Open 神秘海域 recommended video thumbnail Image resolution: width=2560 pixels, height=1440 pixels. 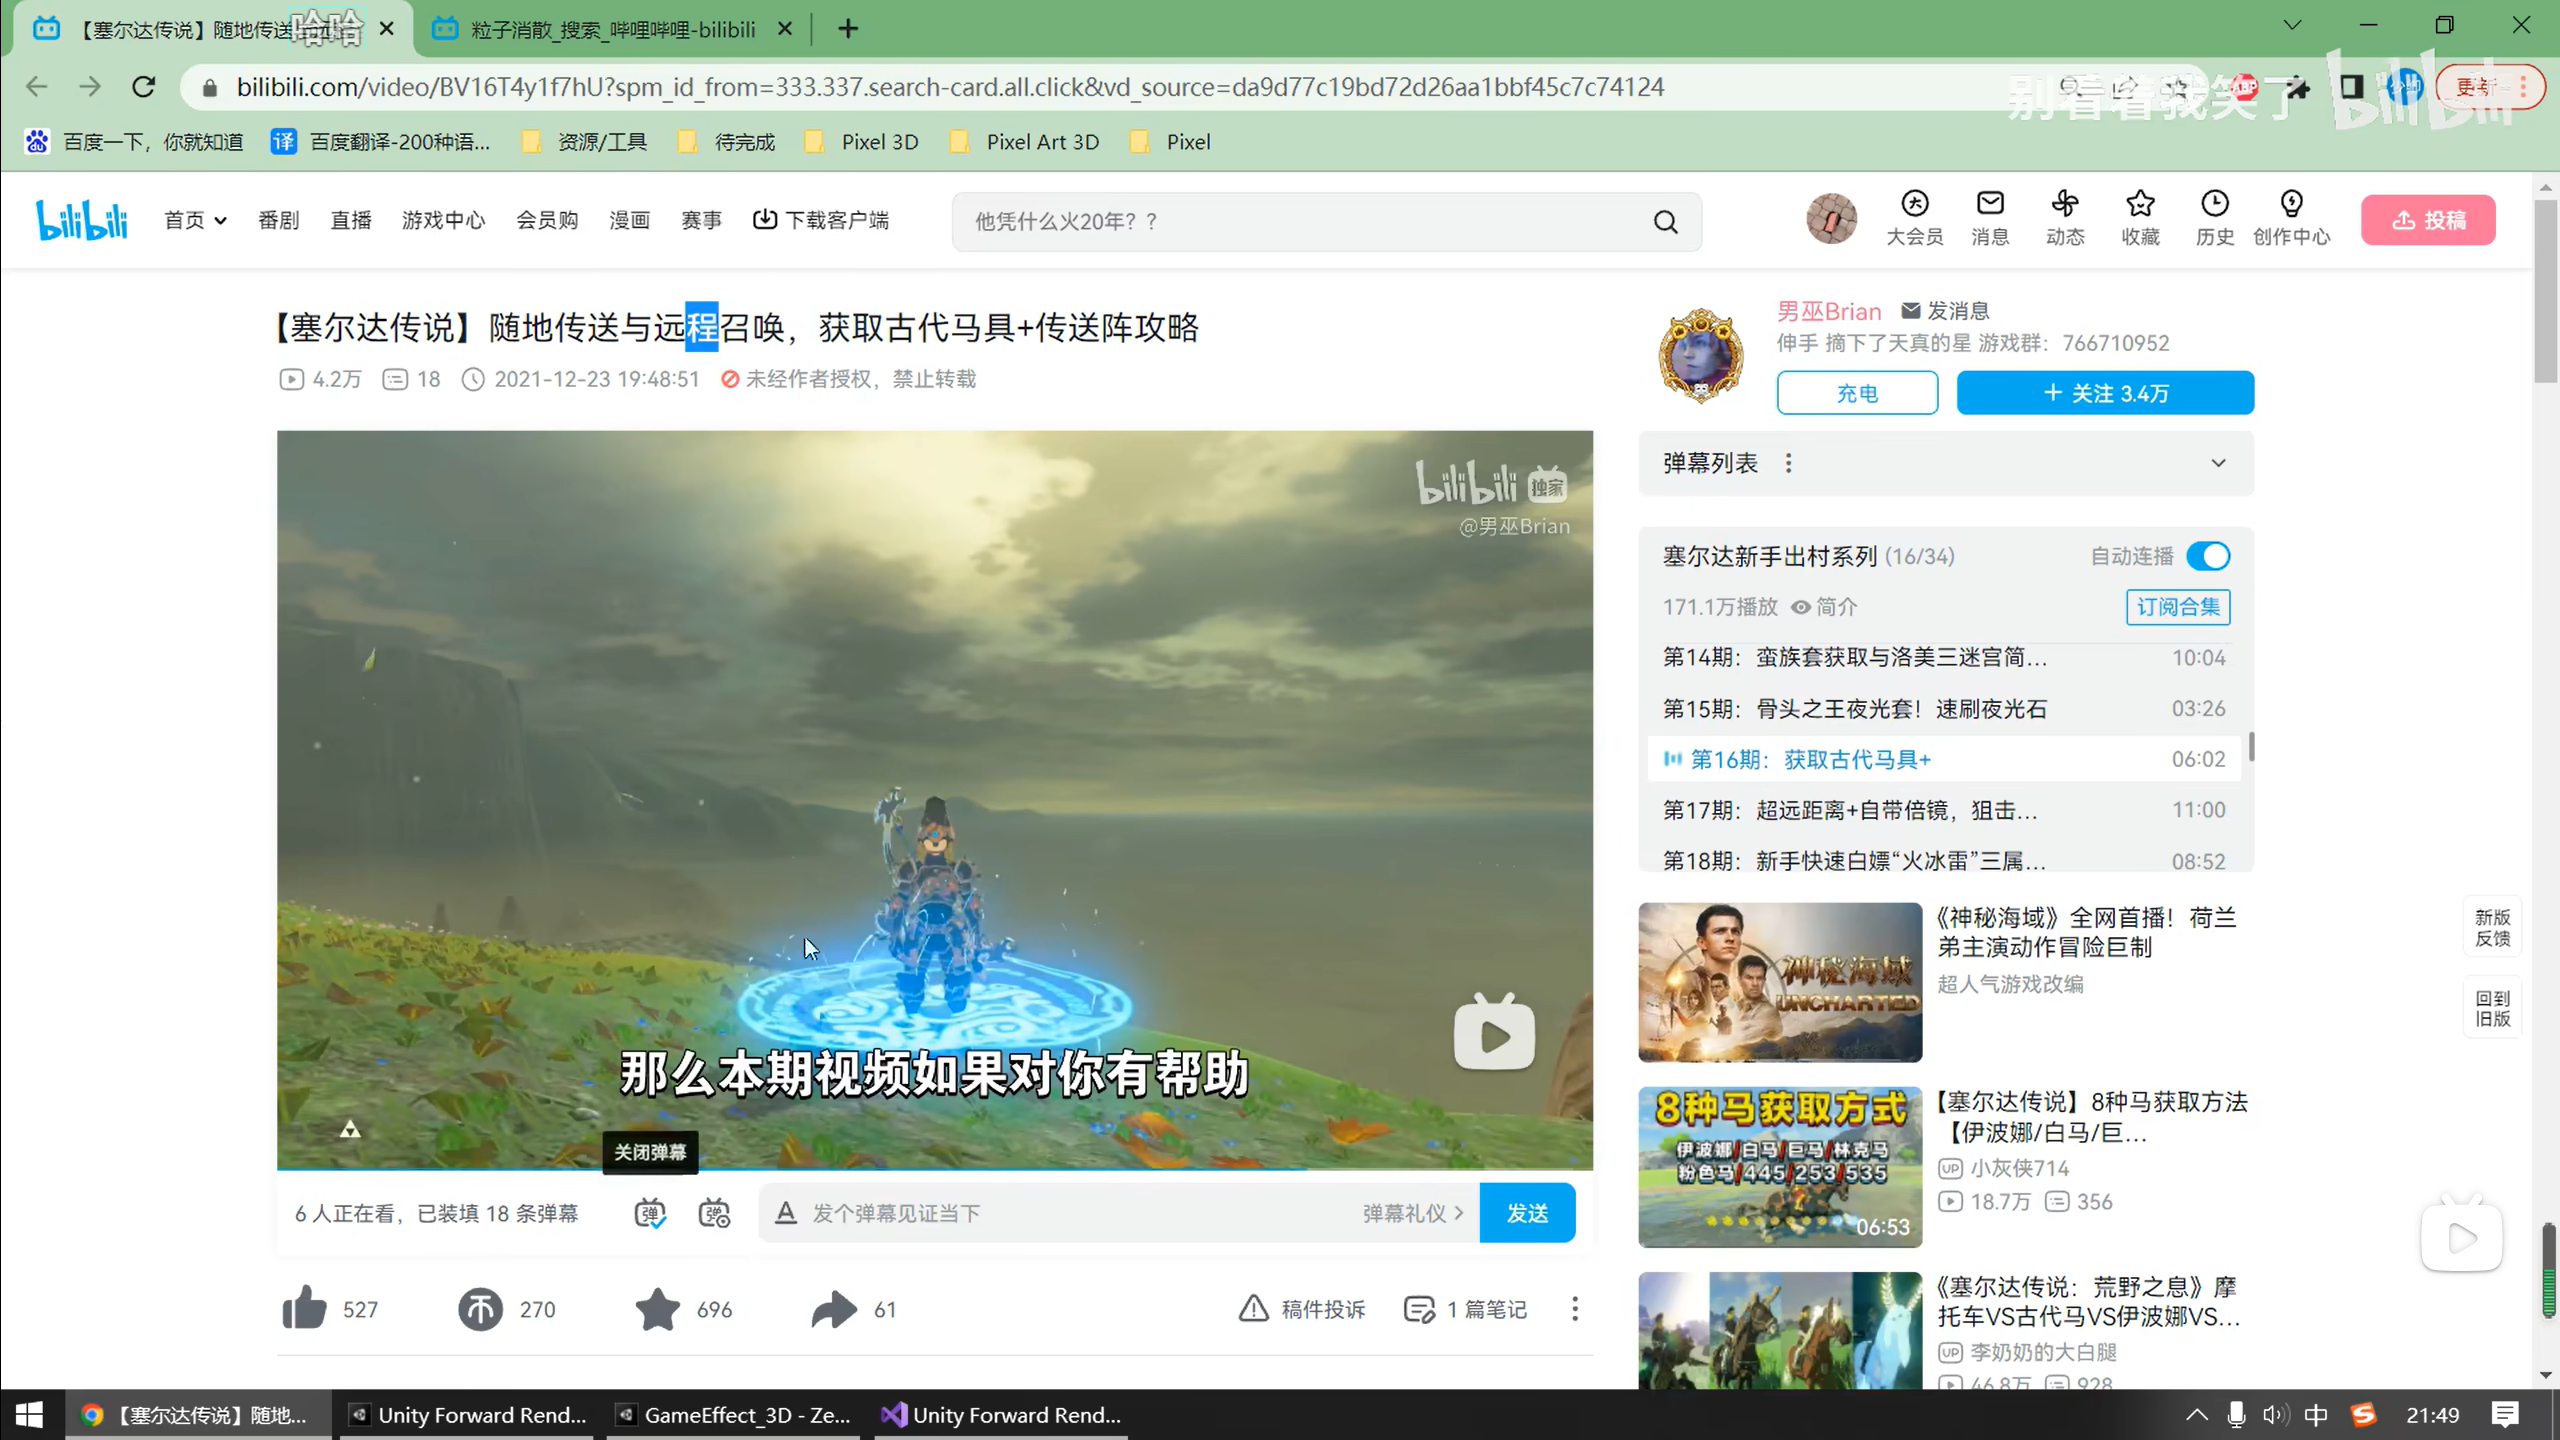(x=1780, y=982)
